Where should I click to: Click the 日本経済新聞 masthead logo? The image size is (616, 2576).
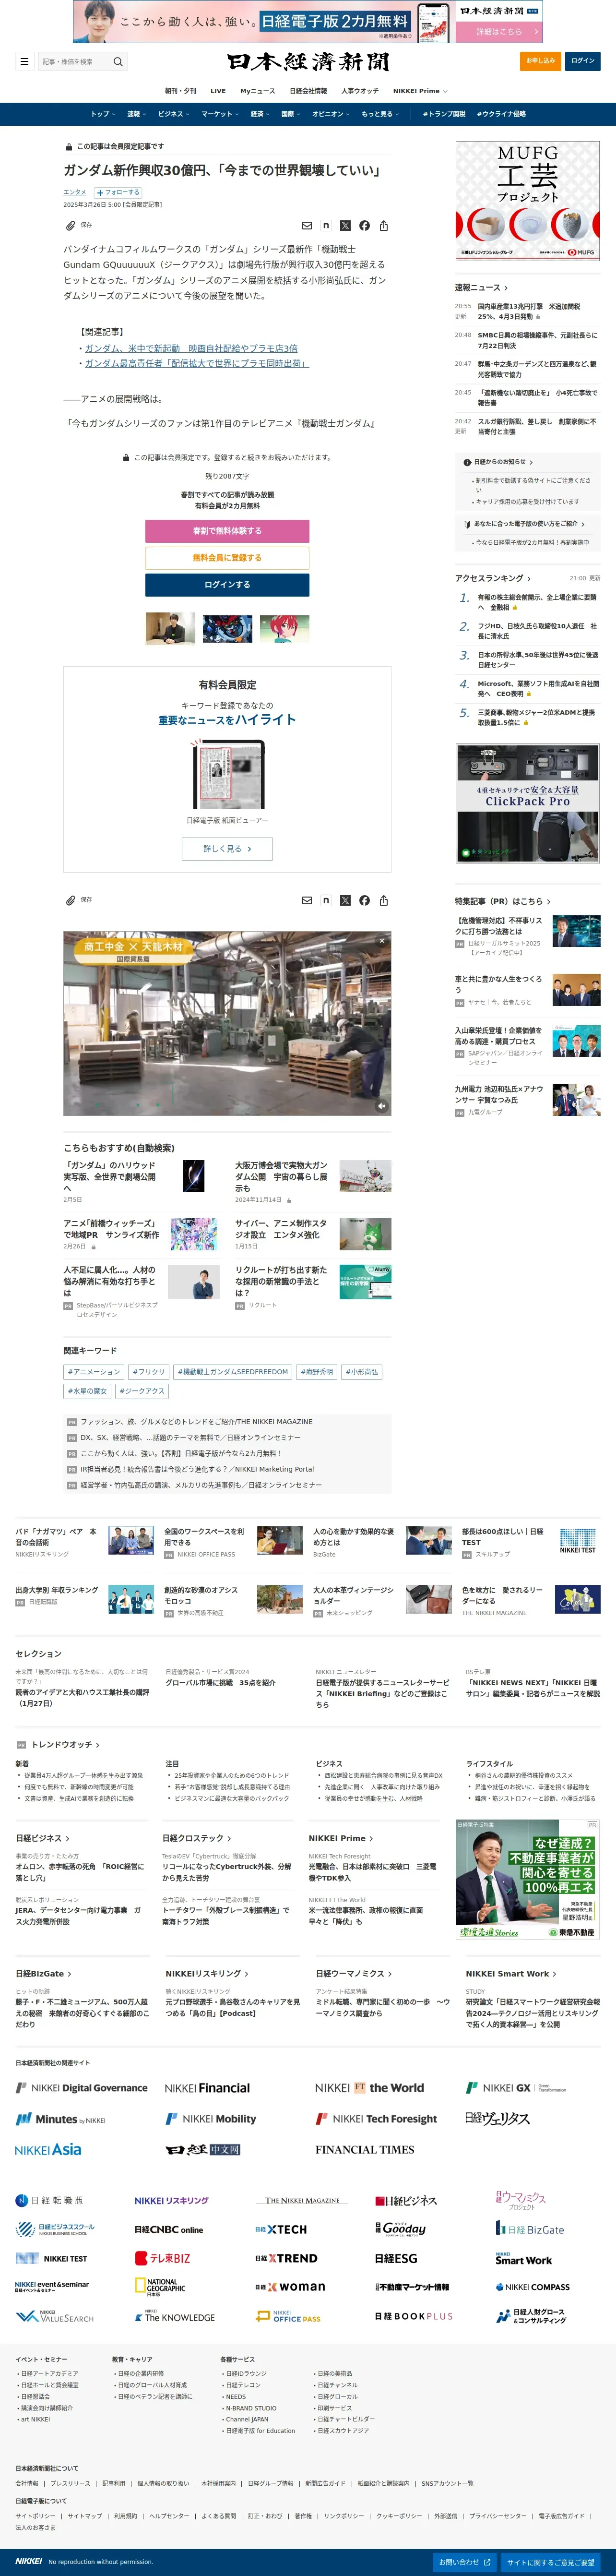[x=308, y=62]
